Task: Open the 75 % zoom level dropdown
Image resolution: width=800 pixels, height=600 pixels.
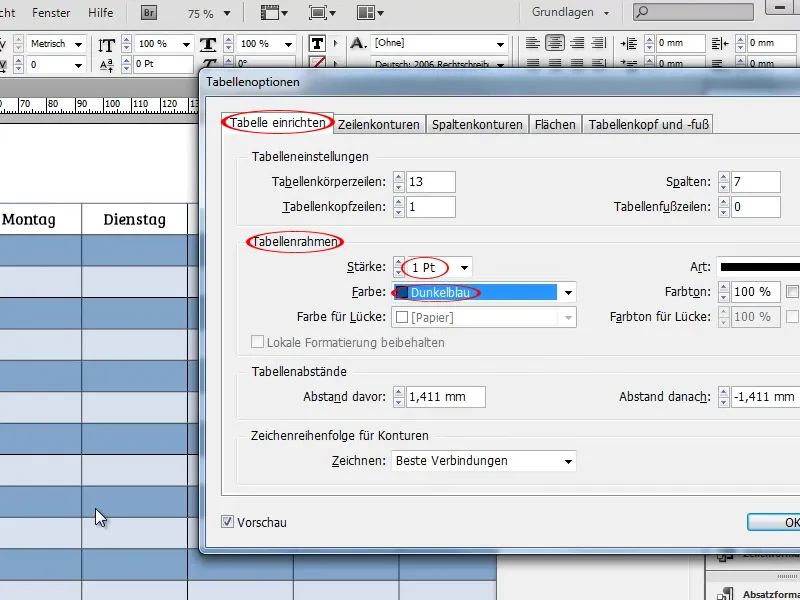Action: [x=227, y=13]
